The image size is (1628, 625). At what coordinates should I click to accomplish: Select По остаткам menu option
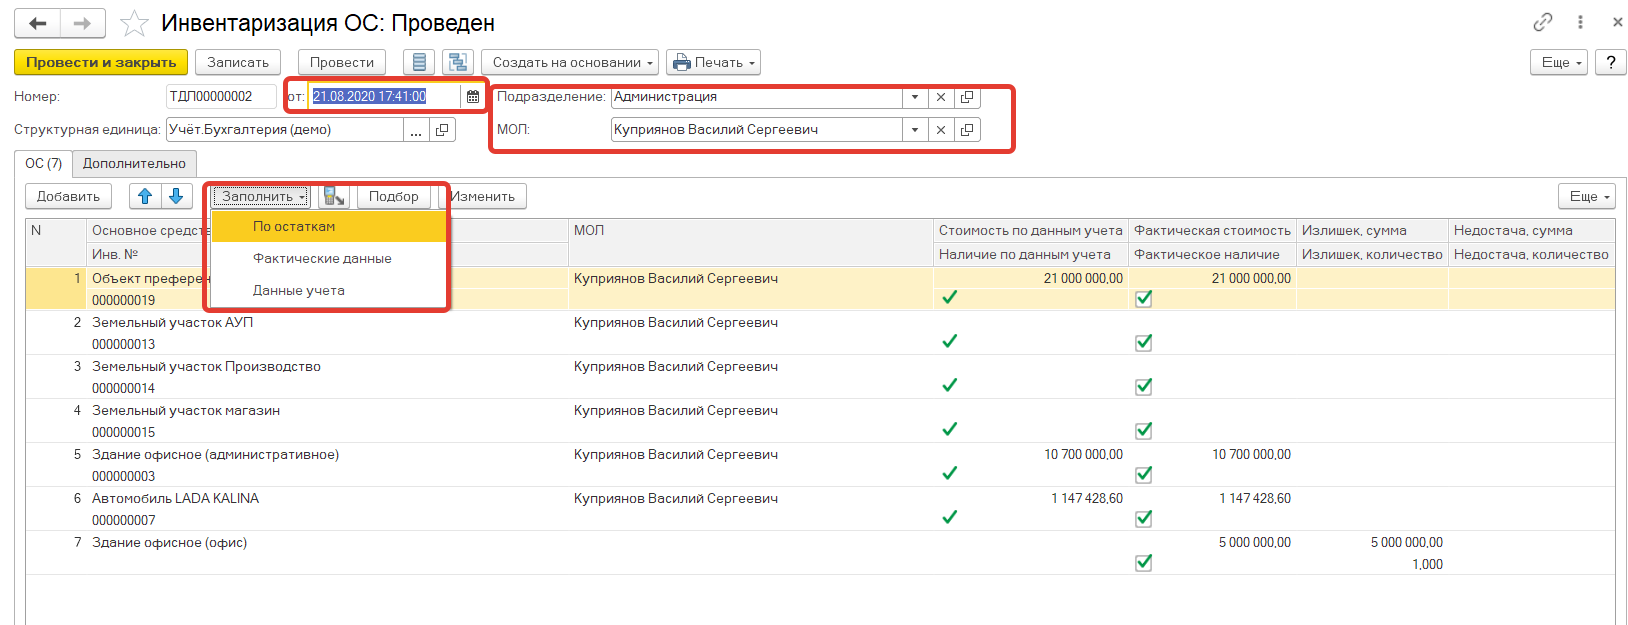tap(294, 227)
